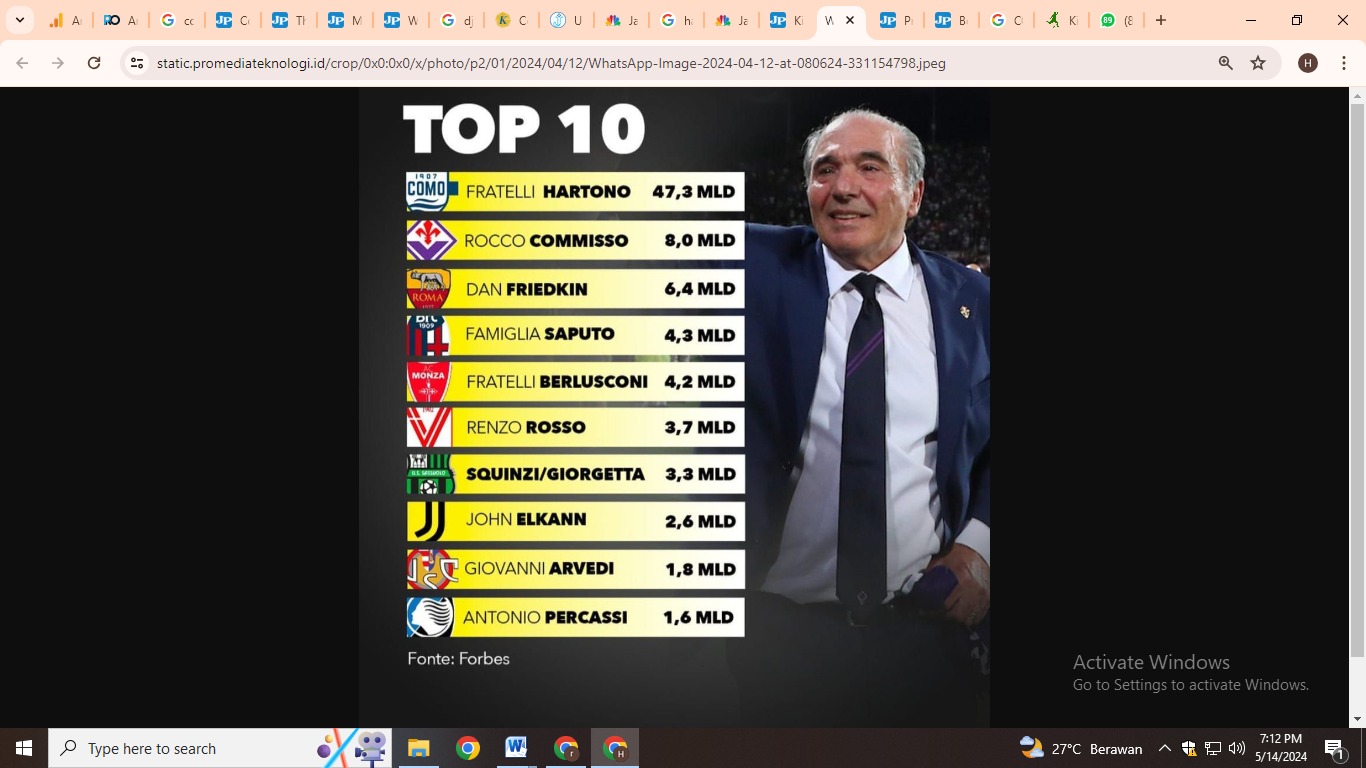Screen dimensions: 1366x768
Task: Click the down arrow of vertical scrollbar
Action: [x=1357, y=719]
